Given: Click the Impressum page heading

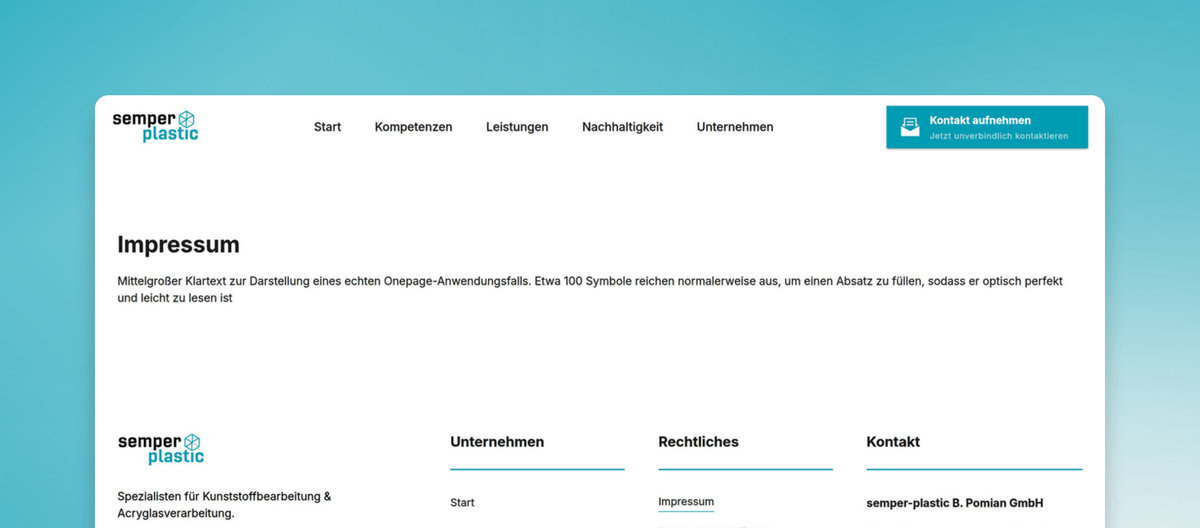Looking at the screenshot, I should pos(178,245).
